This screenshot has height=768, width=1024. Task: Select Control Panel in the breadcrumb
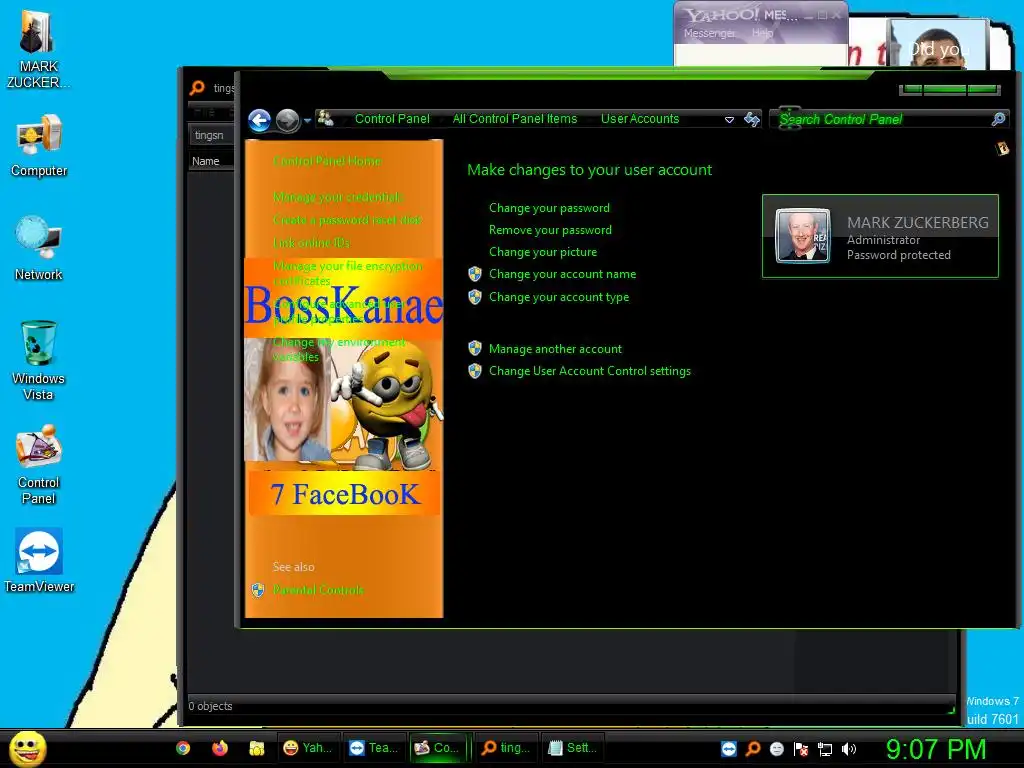392,119
